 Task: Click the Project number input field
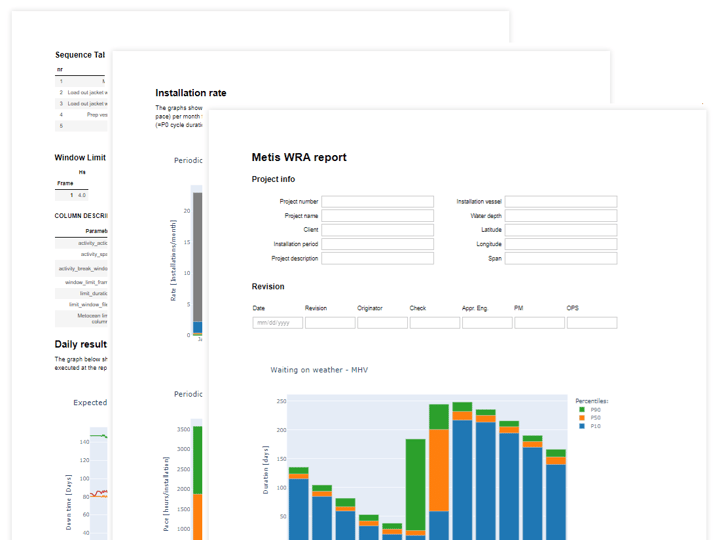click(x=377, y=202)
